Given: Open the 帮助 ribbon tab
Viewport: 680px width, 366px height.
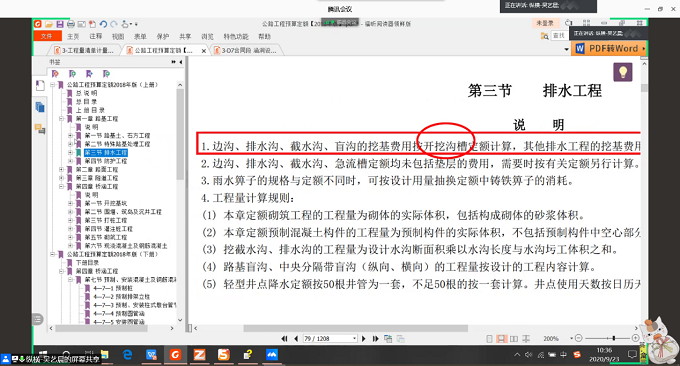Looking at the screenshot, I should pyautogui.click(x=264, y=36).
